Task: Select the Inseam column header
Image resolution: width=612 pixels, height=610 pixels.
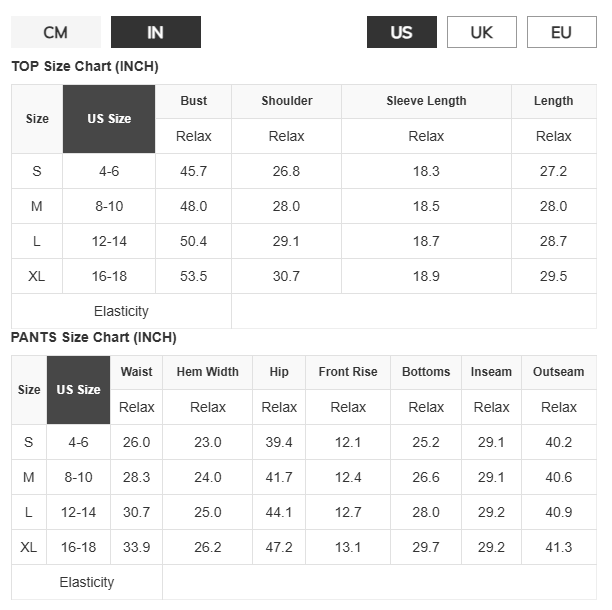Action: tap(491, 372)
